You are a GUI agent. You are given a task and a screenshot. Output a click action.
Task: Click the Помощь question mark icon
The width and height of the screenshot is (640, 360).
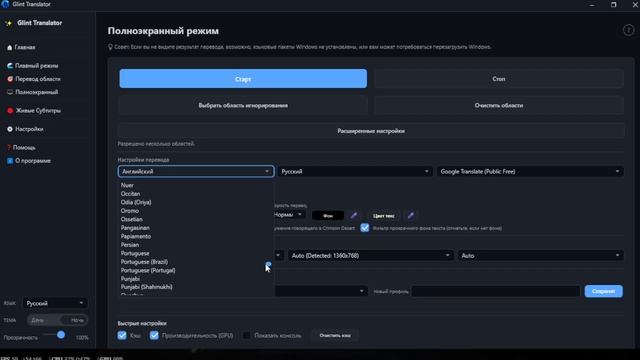pyautogui.click(x=9, y=147)
